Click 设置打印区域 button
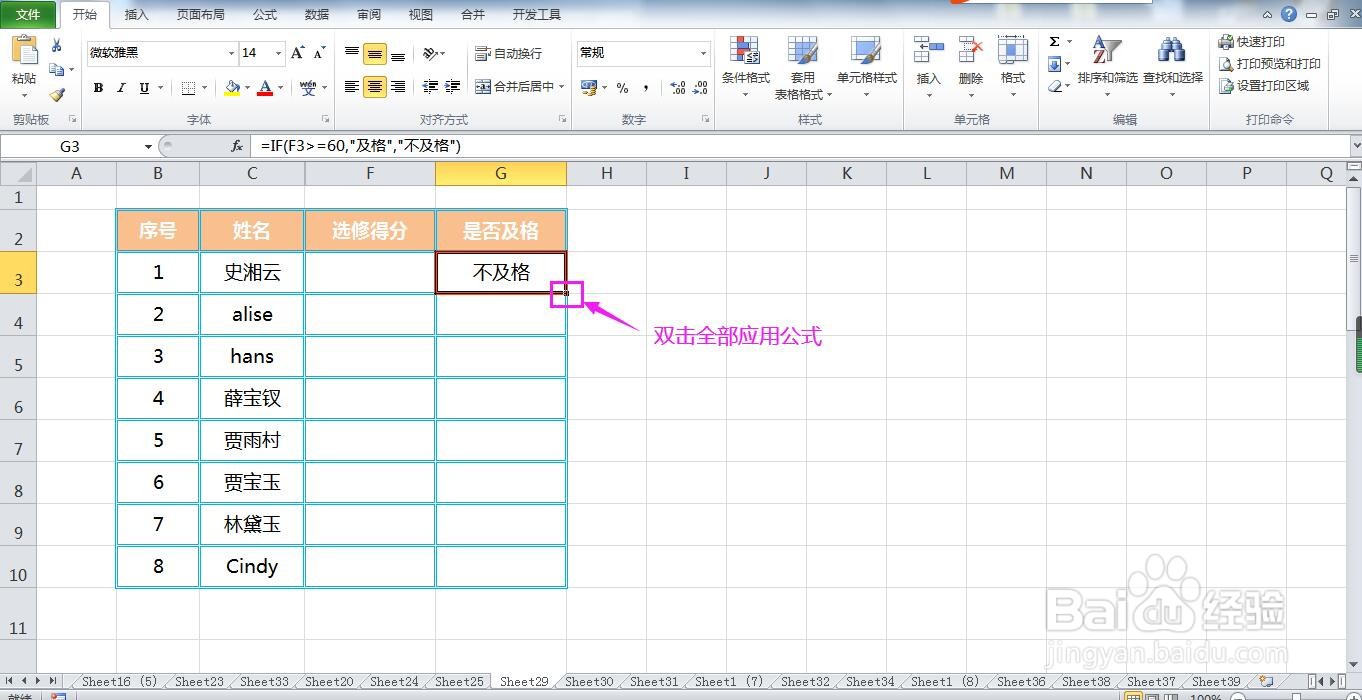The height and width of the screenshot is (700, 1362). pyautogui.click(x=1263, y=86)
